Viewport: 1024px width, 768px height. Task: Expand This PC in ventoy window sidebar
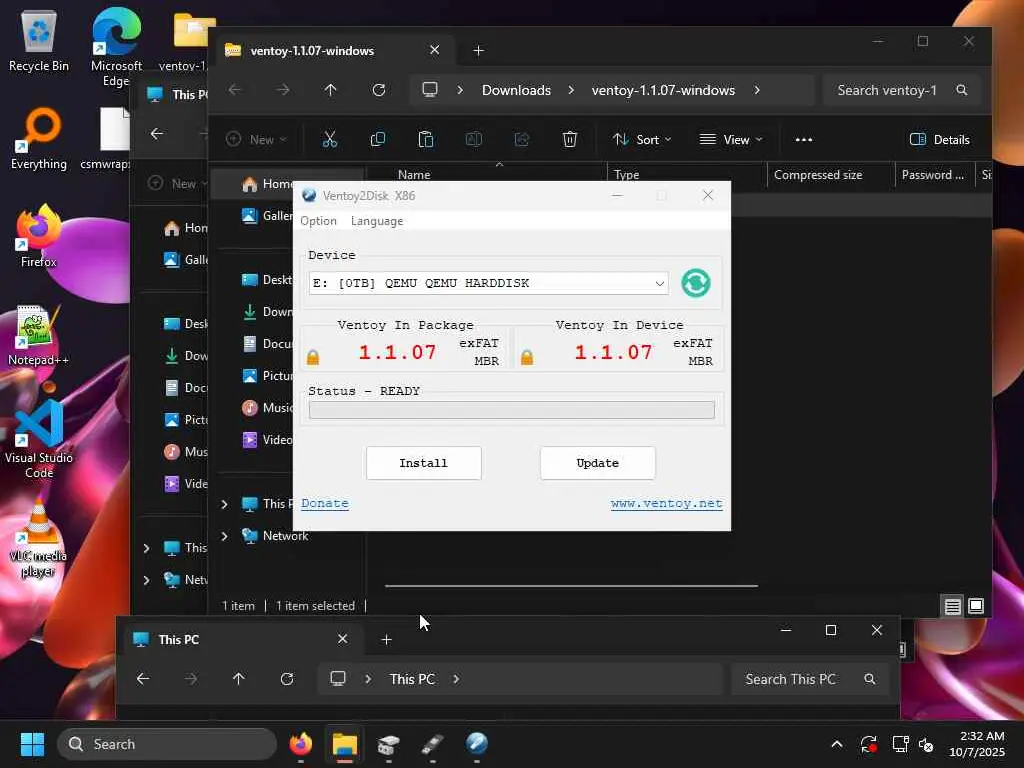(x=225, y=504)
